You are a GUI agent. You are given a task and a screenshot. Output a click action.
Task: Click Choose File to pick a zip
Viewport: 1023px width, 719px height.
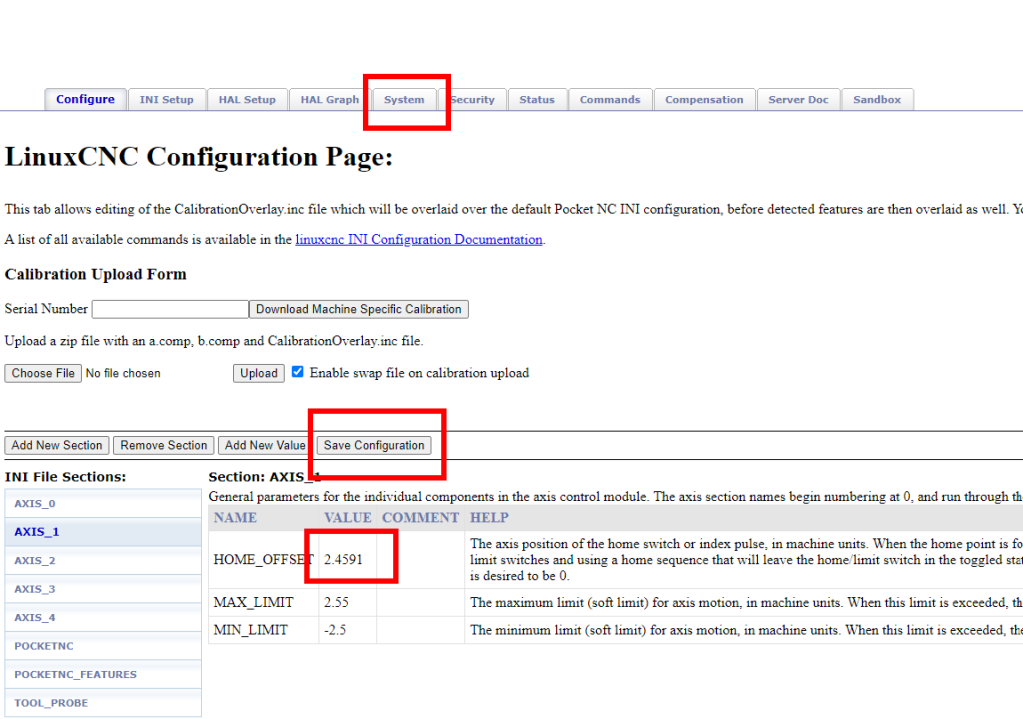42,372
